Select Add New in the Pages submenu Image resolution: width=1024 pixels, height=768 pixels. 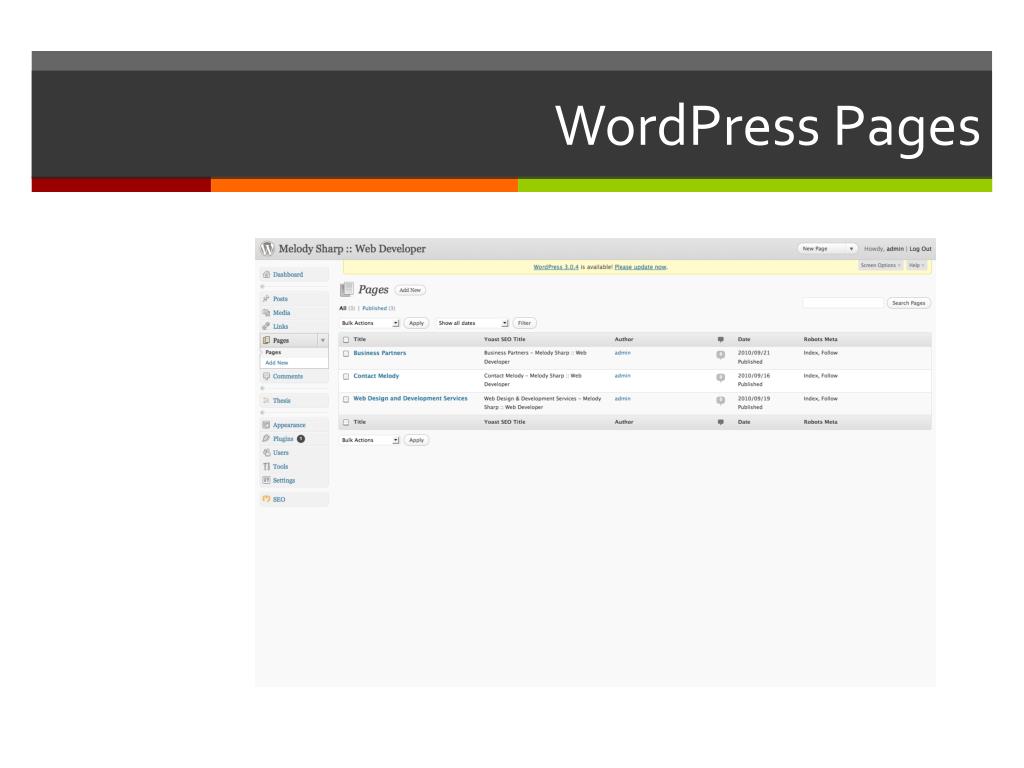(x=277, y=362)
